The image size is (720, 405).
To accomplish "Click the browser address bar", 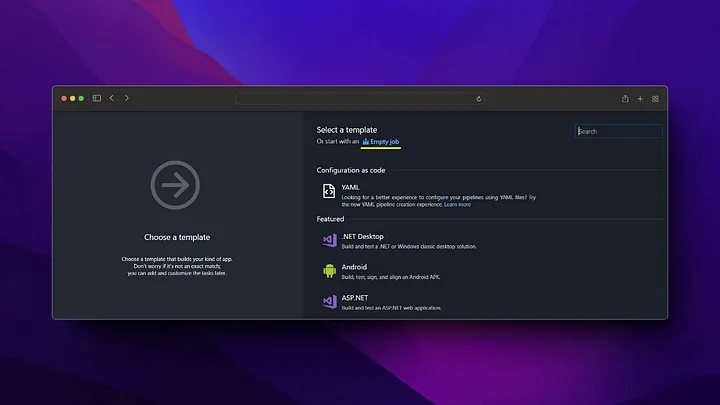I will click(x=360, y=99).
